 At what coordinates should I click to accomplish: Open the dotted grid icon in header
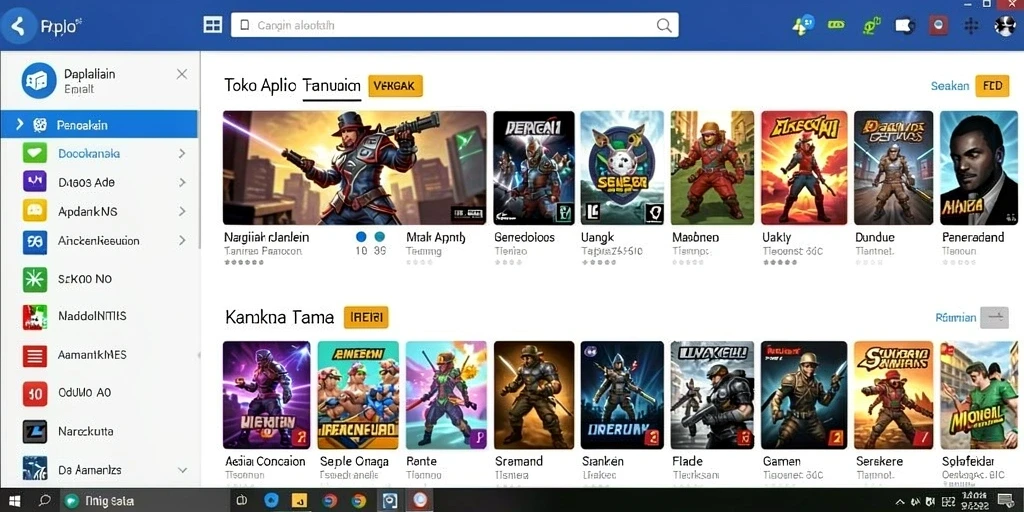pos(971,25)
